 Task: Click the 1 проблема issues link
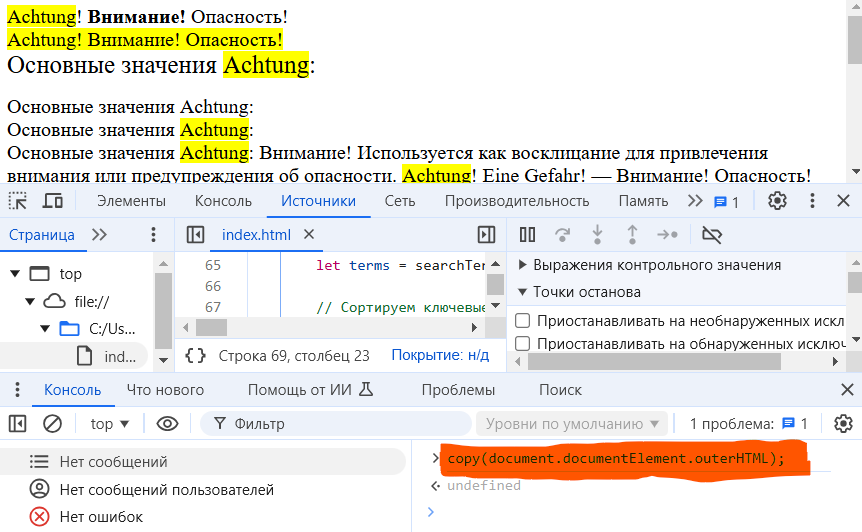click(x=749, y=424)
